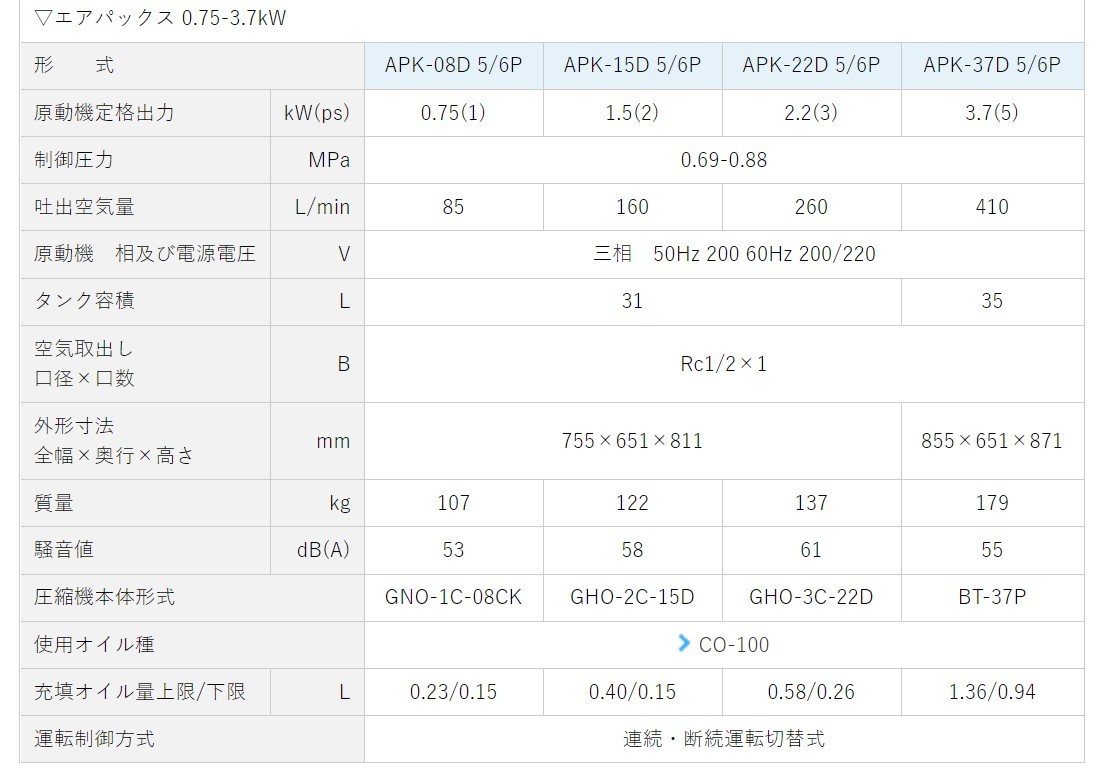Click the GNO-1C-08CK compressor model cell
The height and width of the screenshot is (783, 1106).
point(453,597)
